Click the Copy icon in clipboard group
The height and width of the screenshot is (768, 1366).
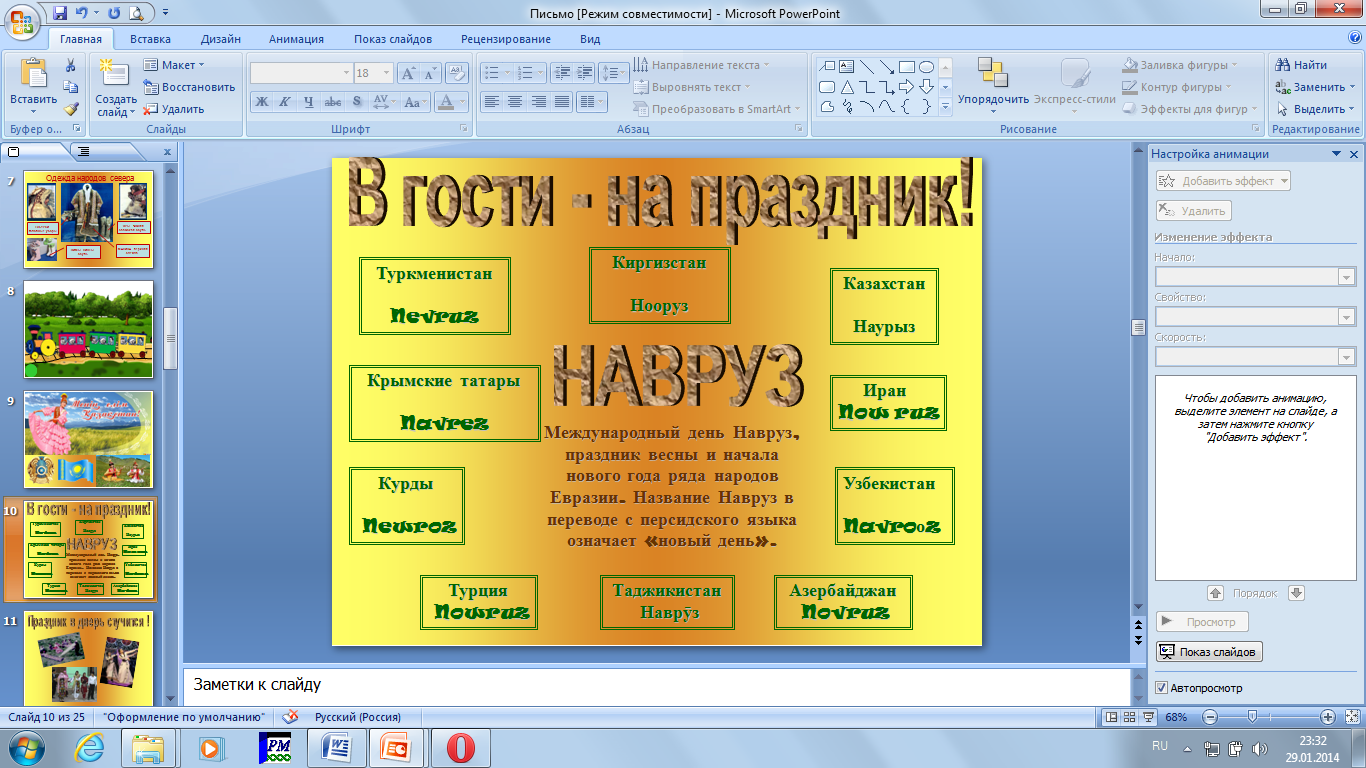point(70,87)
